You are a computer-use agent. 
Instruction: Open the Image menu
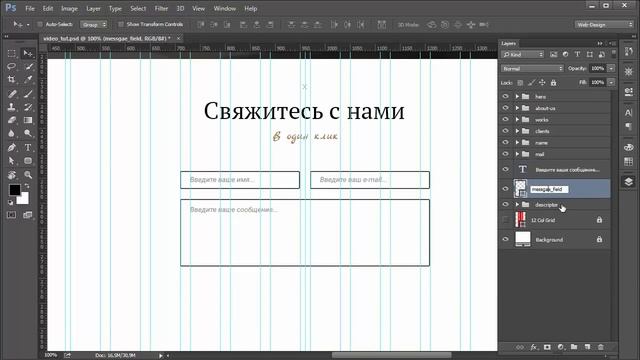(69, 8)
